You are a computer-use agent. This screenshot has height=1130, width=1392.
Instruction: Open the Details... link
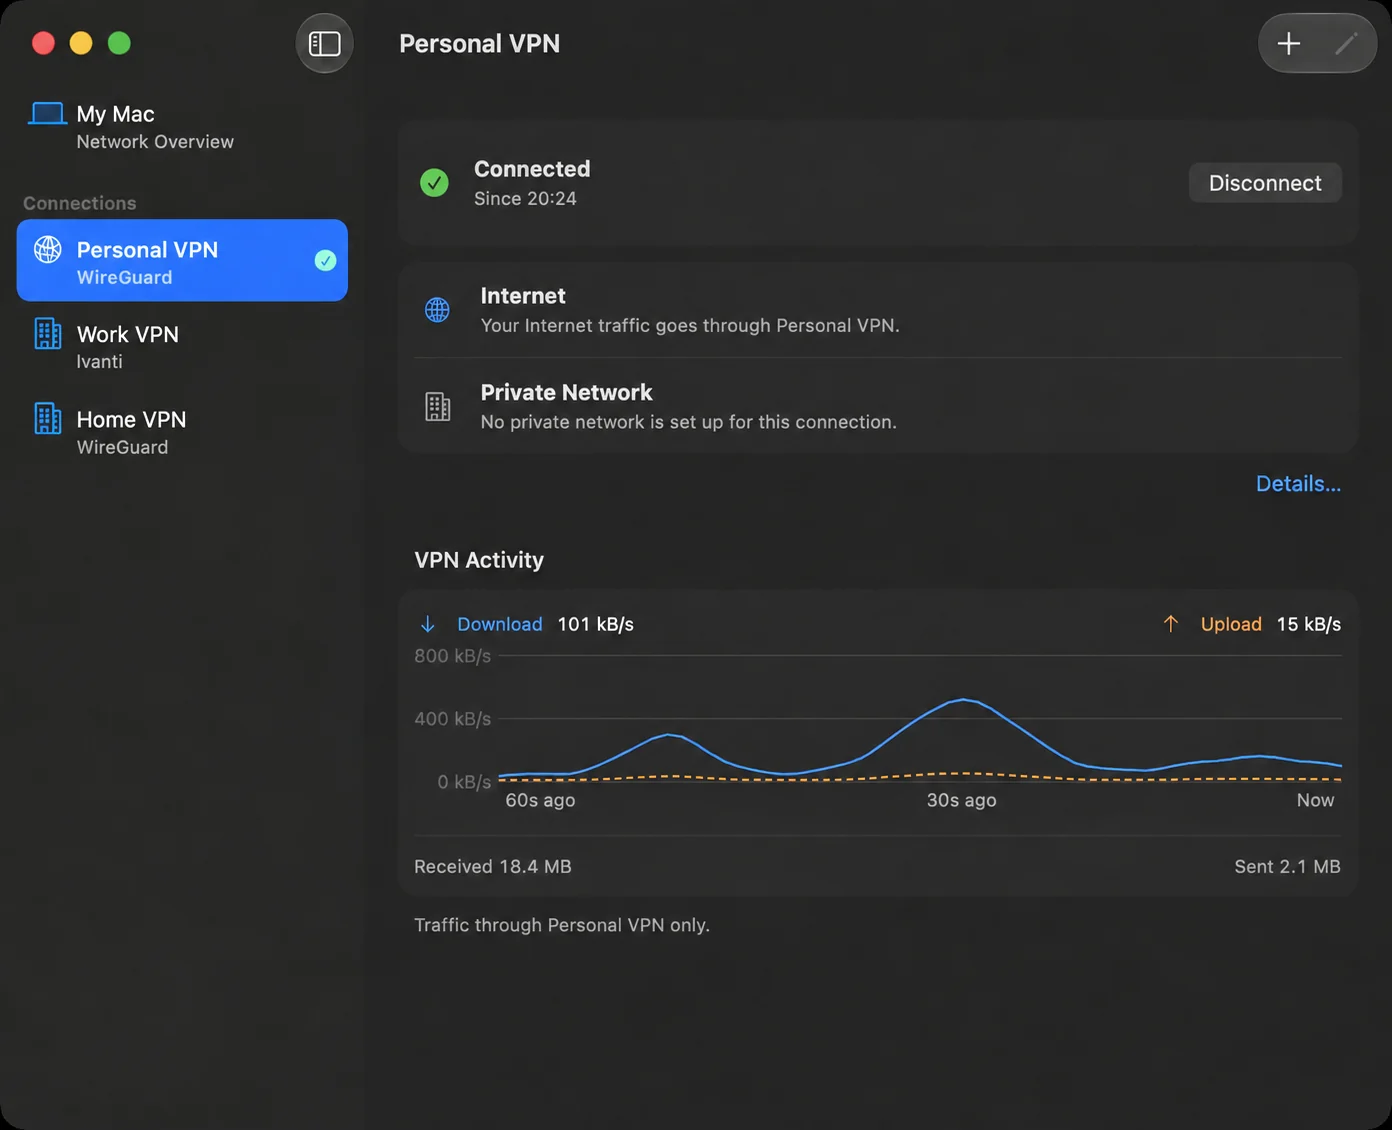point(1298,484)
